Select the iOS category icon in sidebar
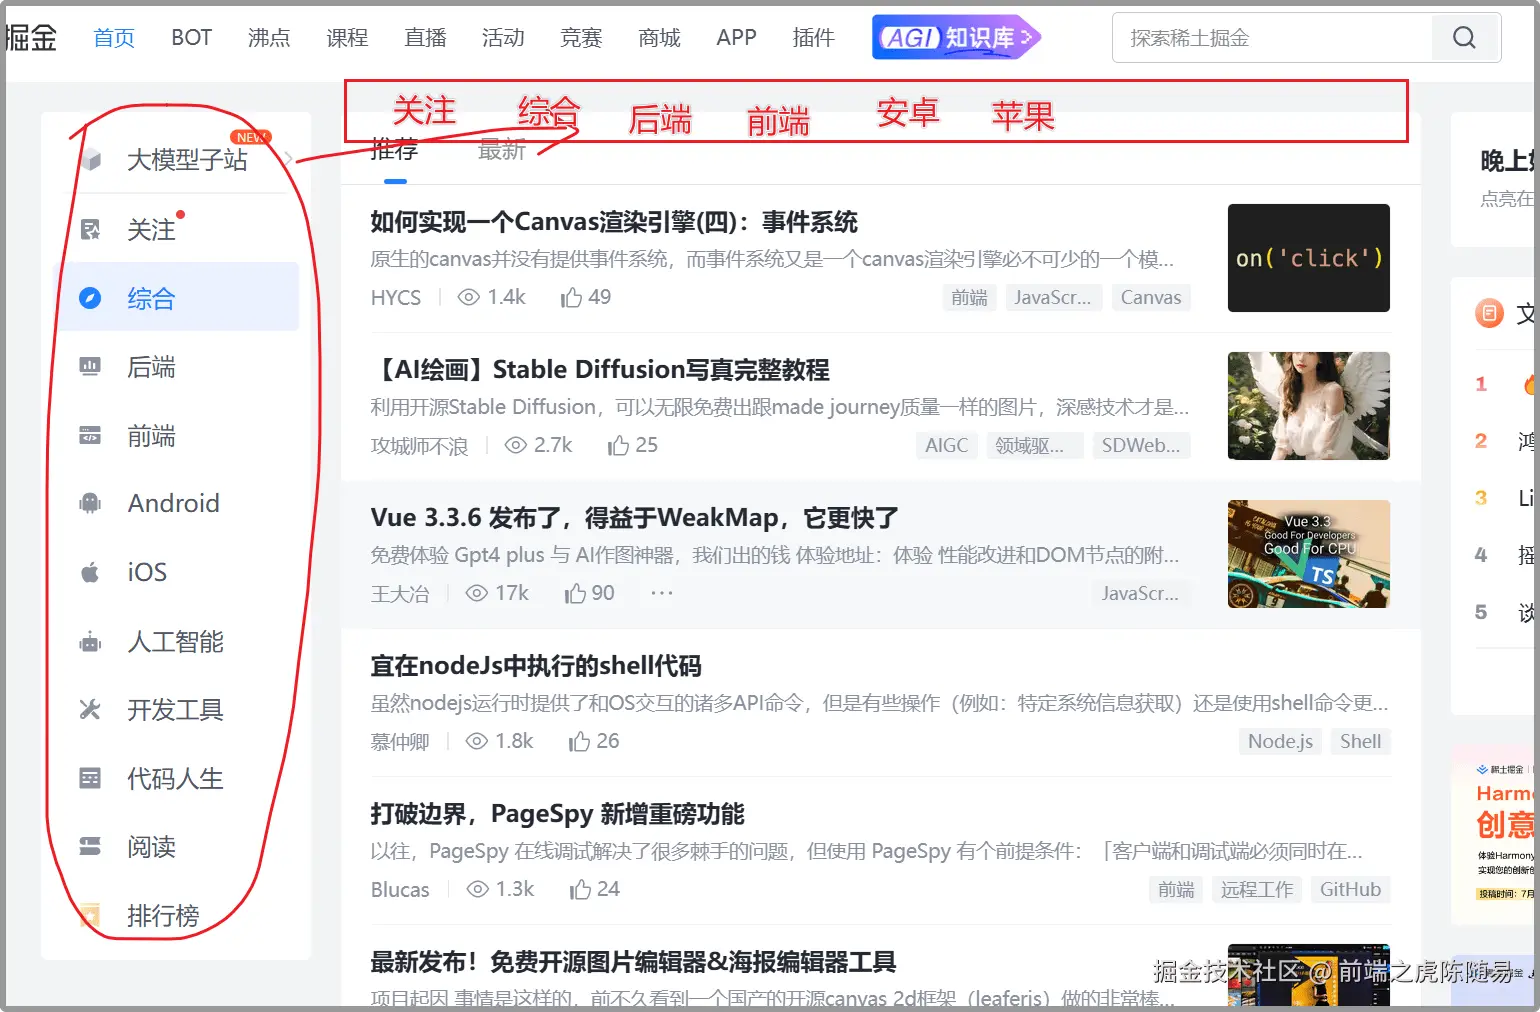The image size is (1540, 1012). [x=89, y=572]
